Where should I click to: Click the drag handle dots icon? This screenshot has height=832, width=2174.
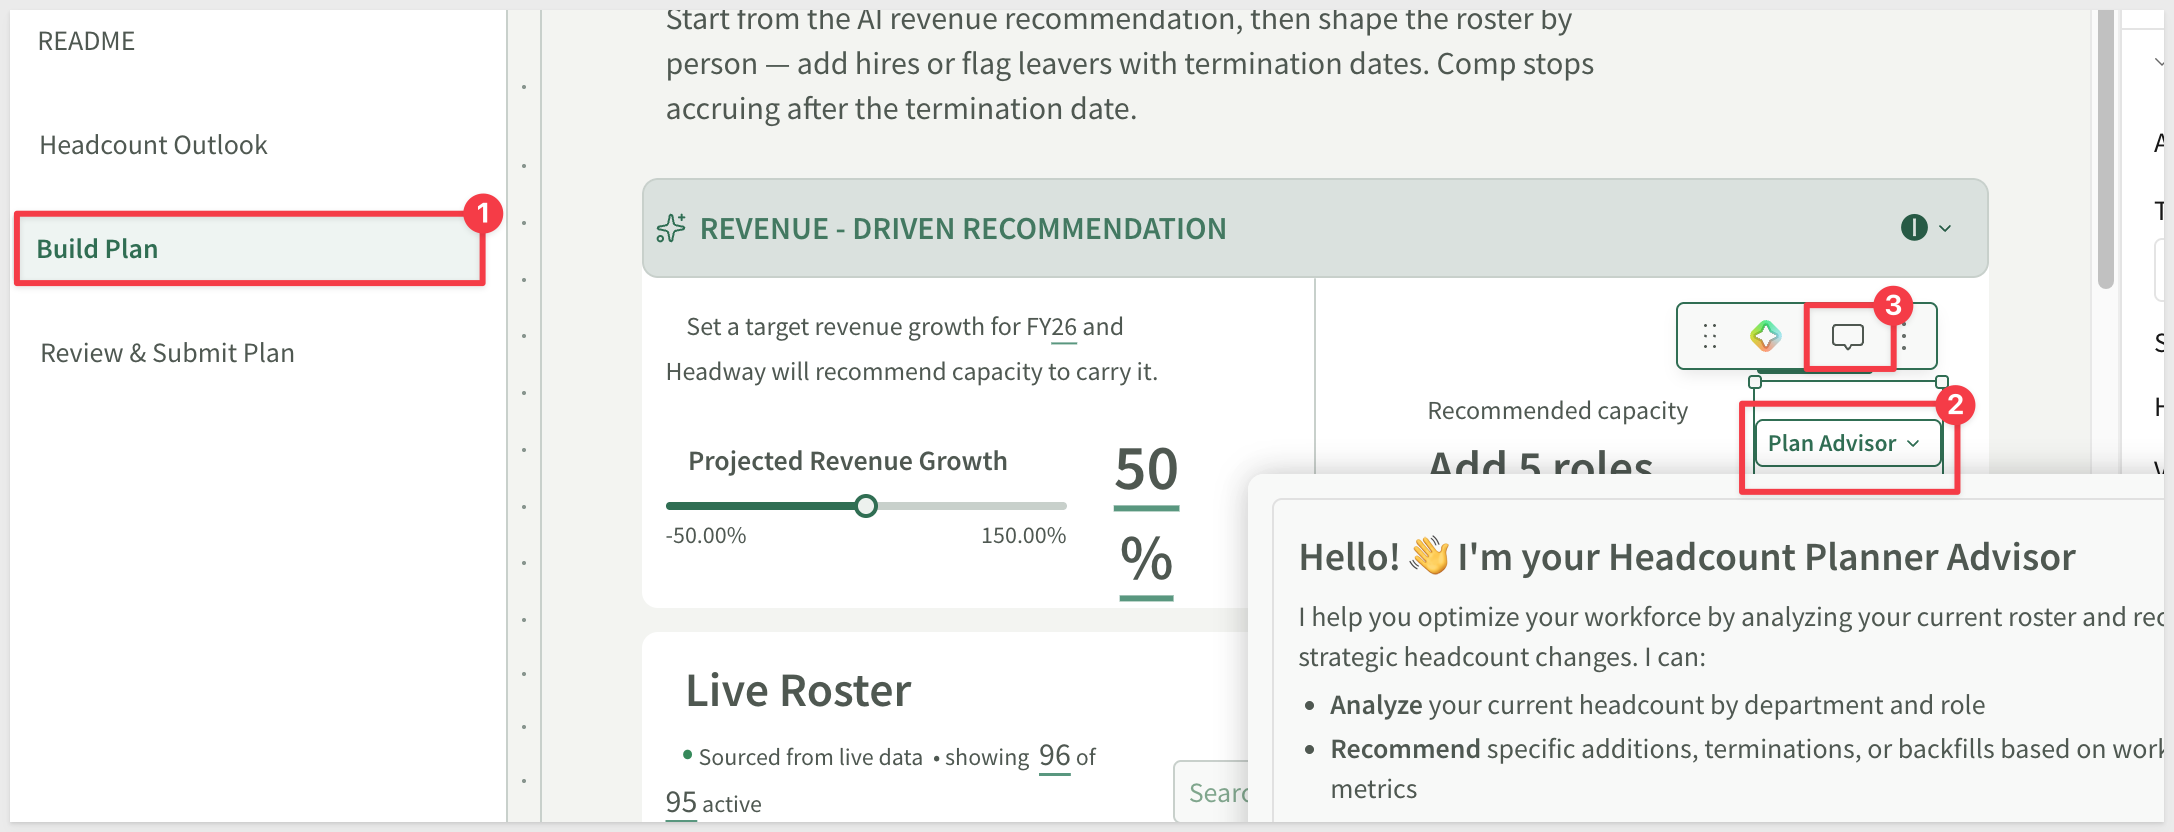[1710, 336]
